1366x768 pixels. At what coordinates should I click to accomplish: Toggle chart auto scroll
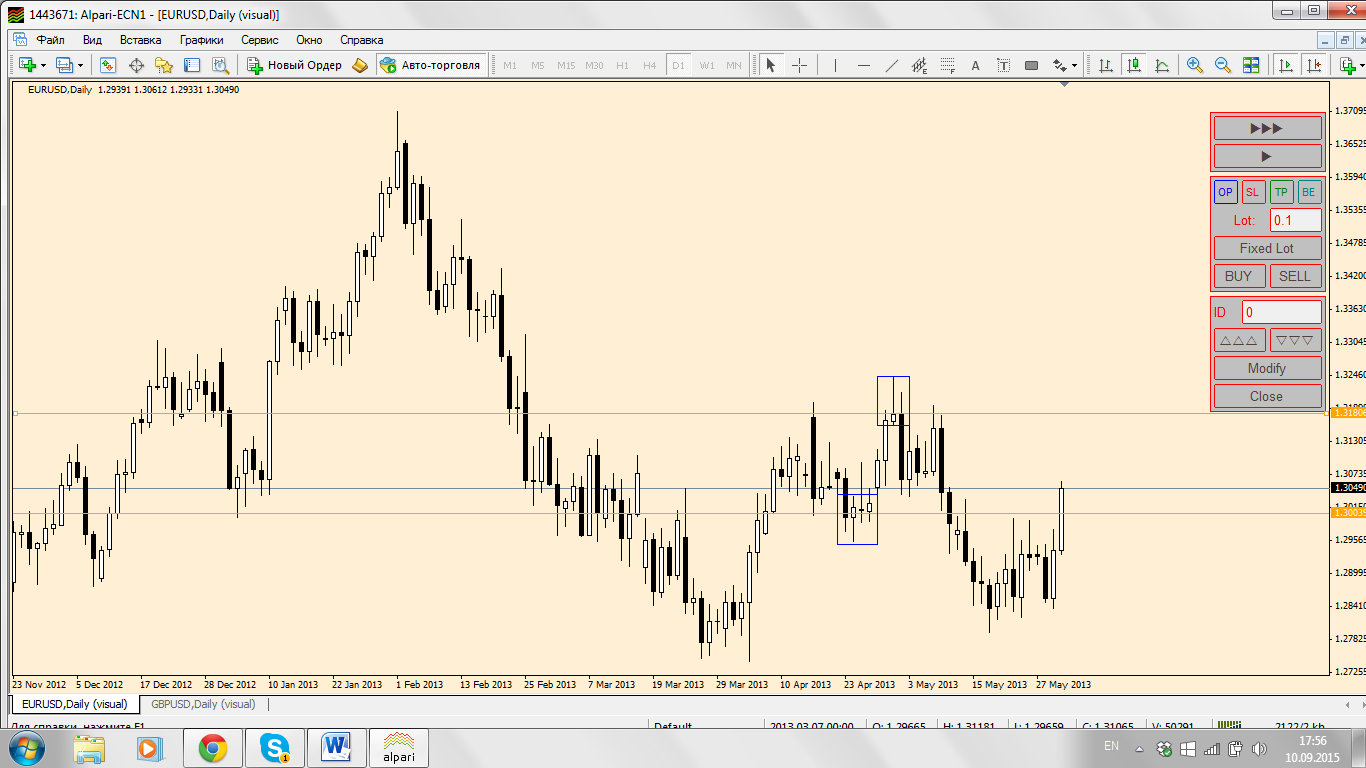(1286, 65)
